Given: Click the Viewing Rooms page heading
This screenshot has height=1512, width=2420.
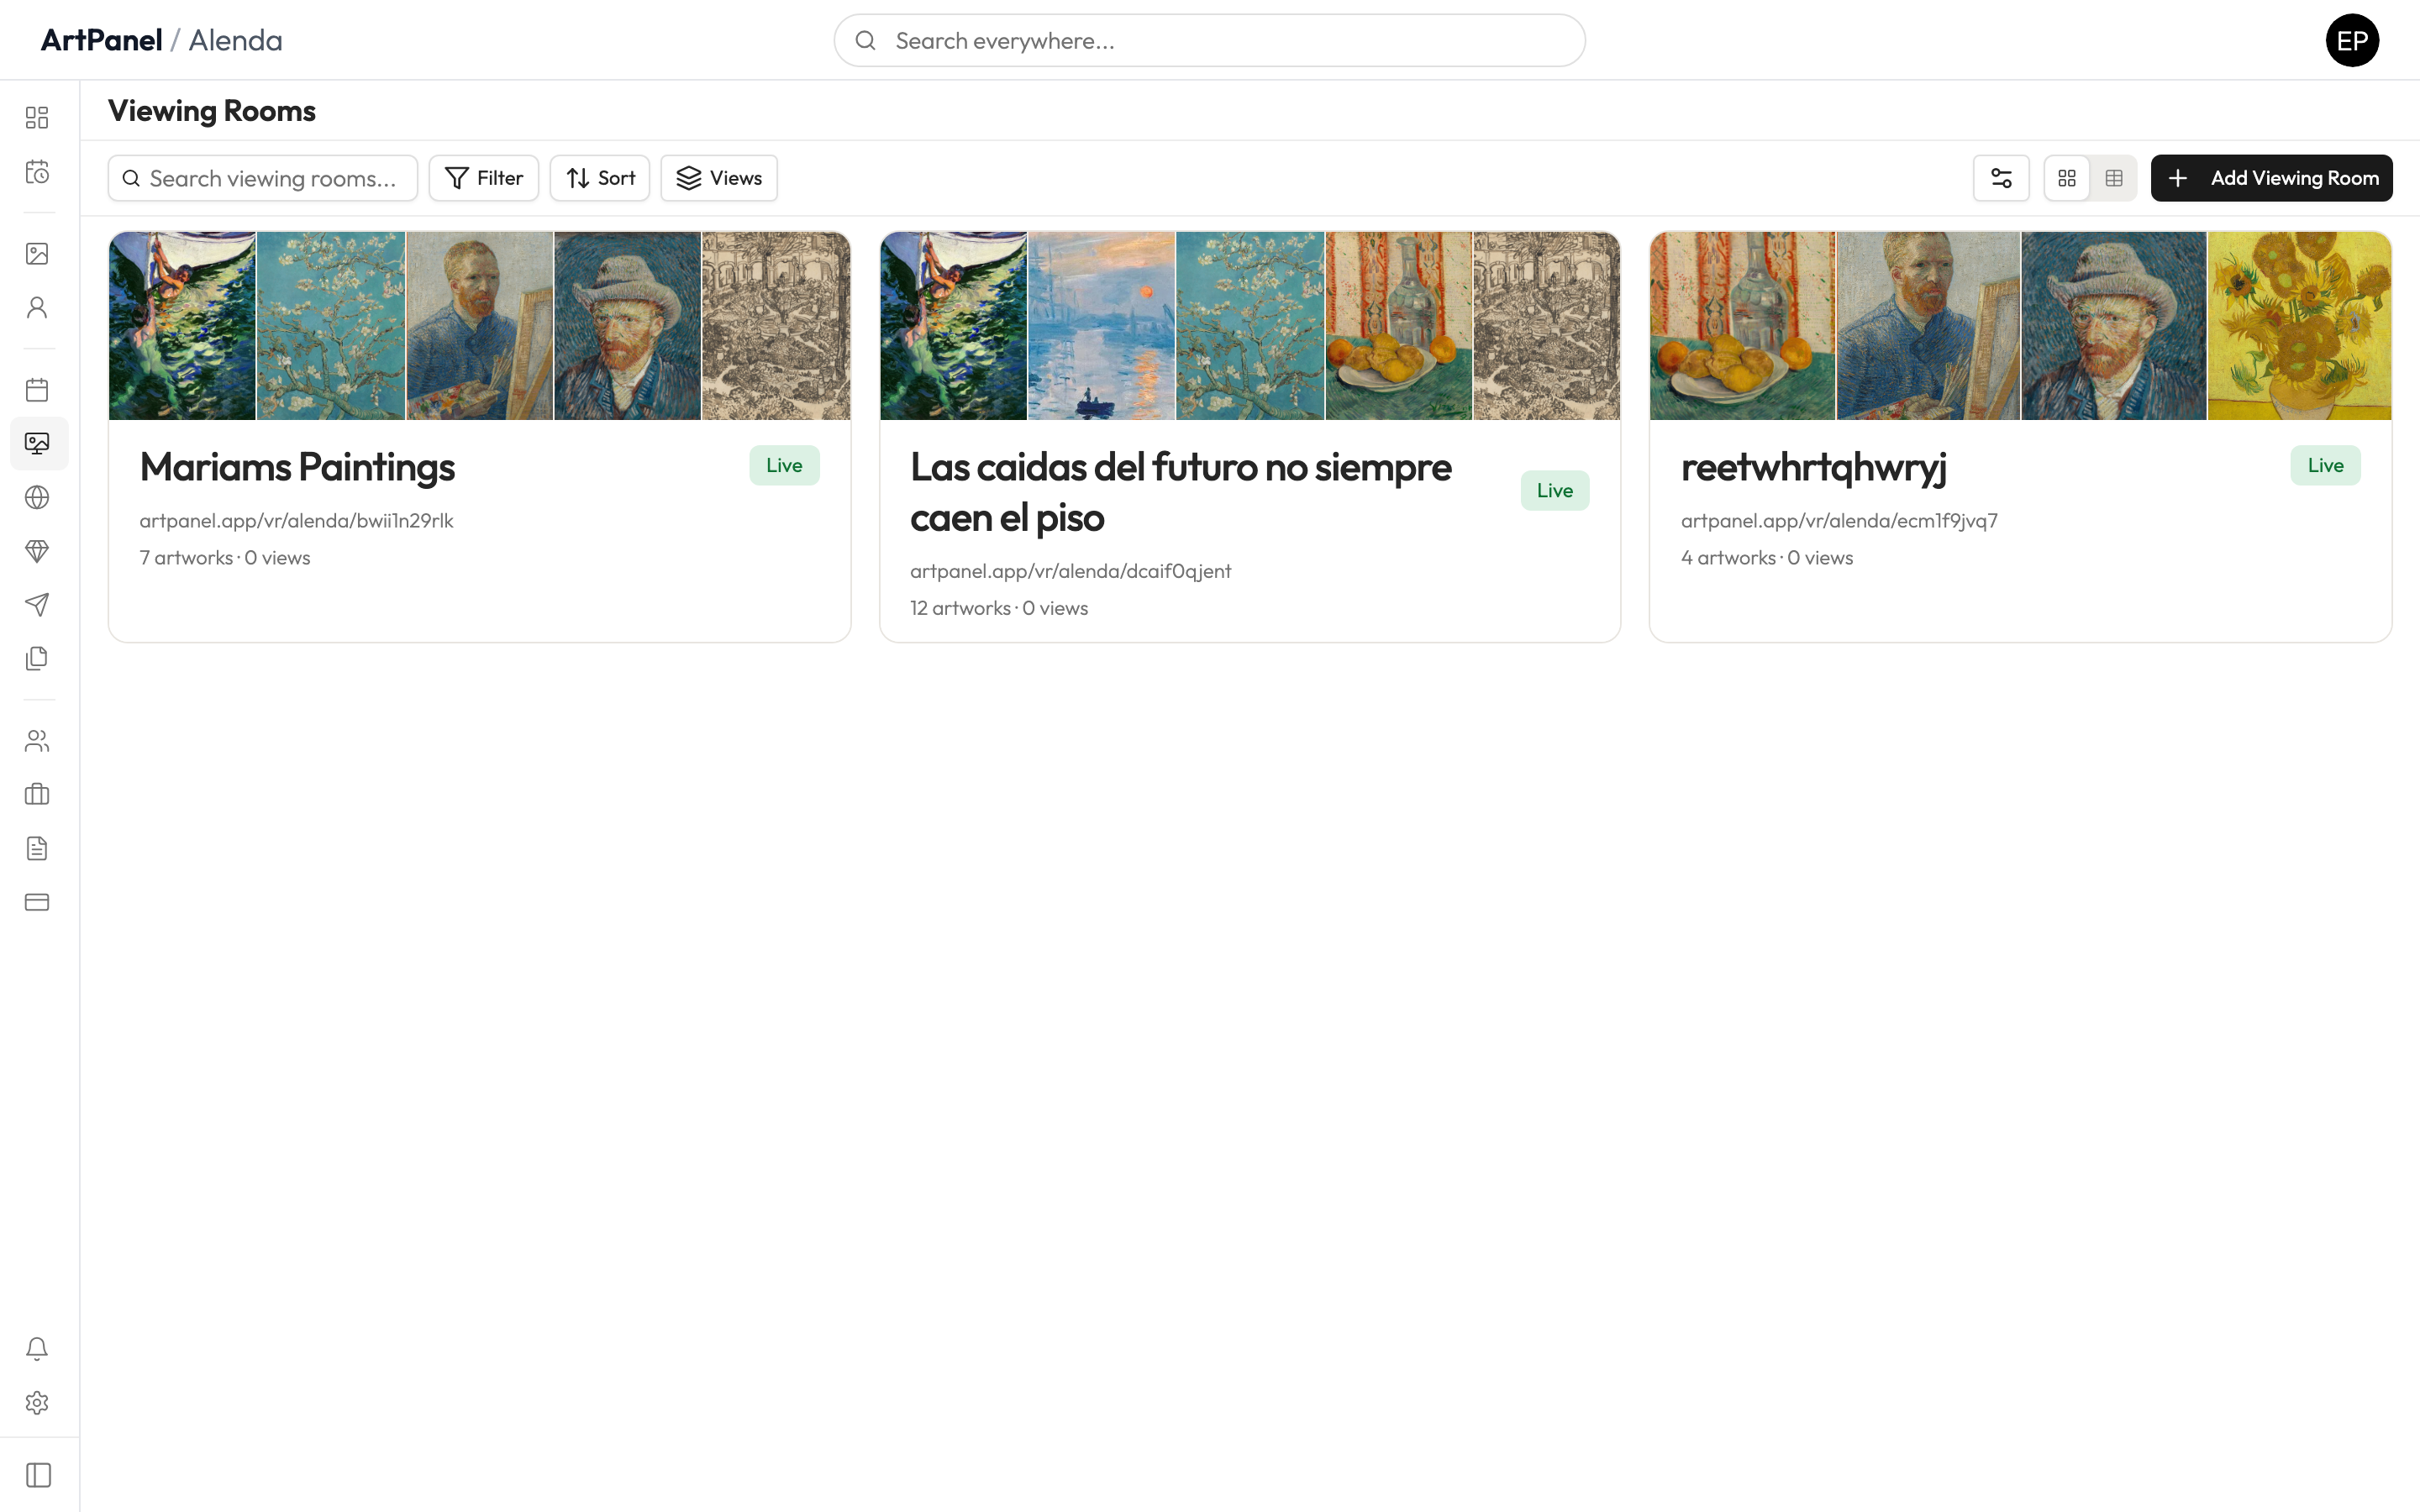Looking at the screenshot, I should 212,111.
